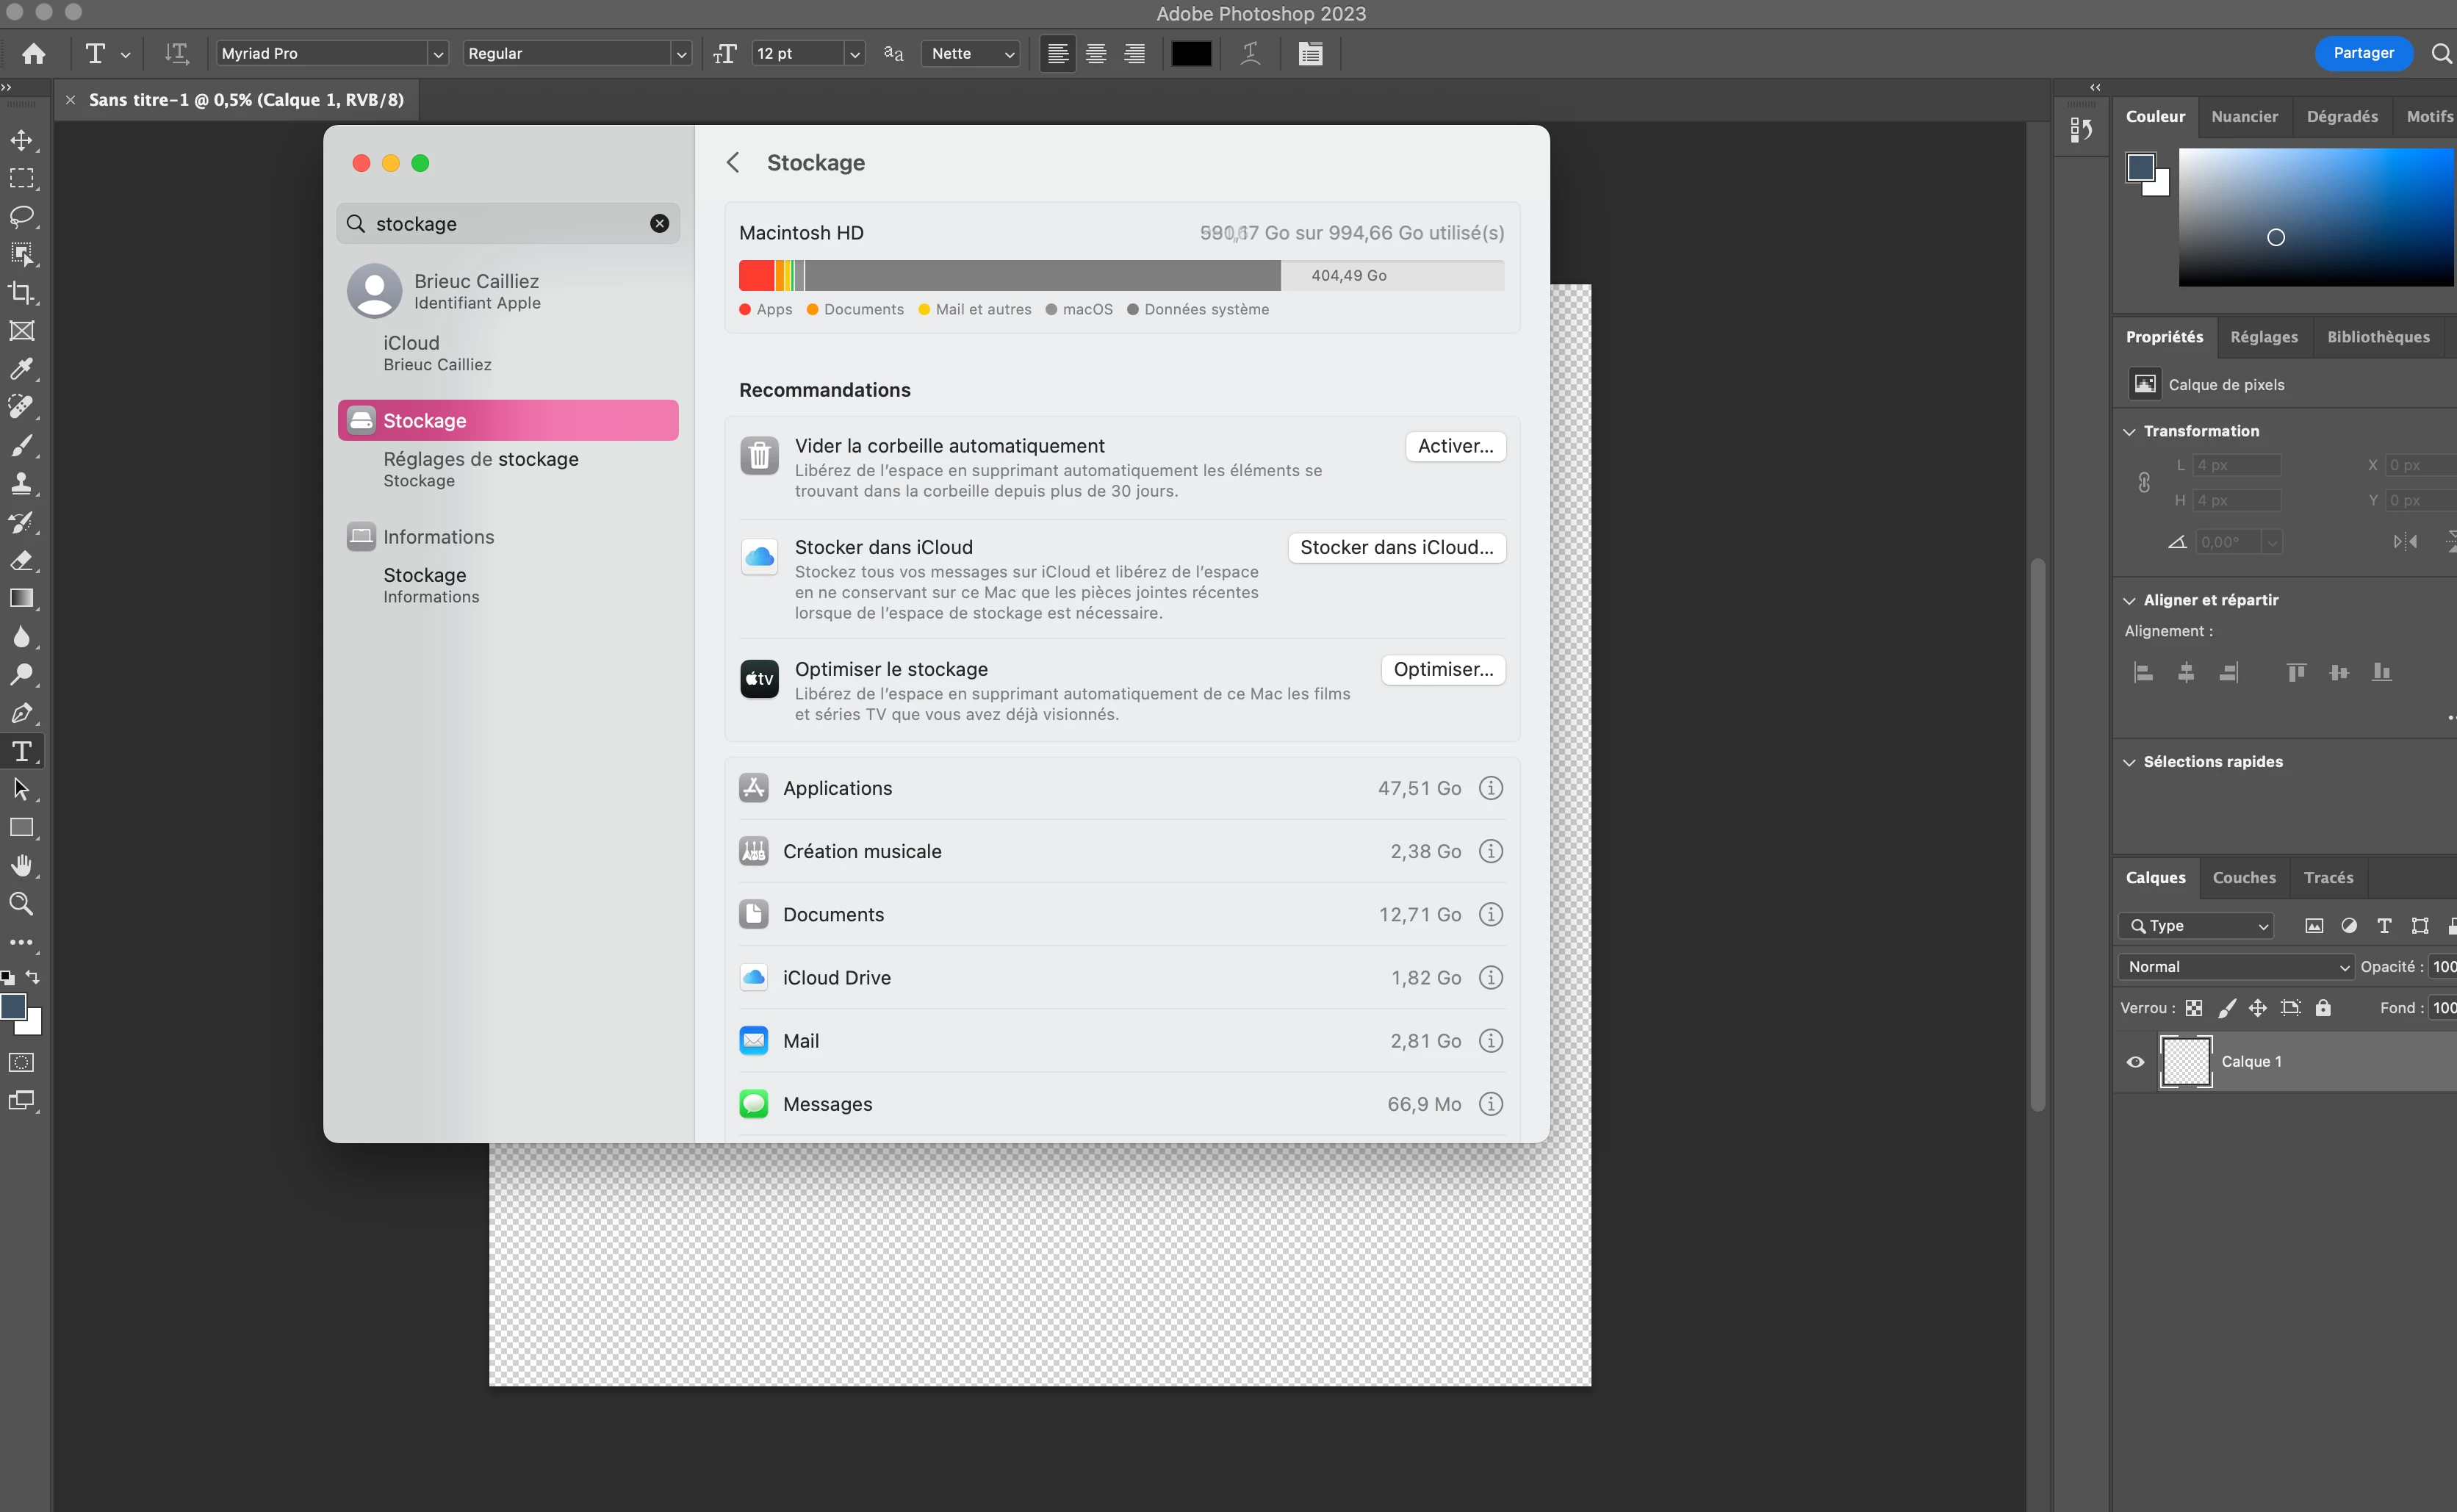Select the Crop tool
Image resolution: width=2457 pixels, height=1512 pixels.
click(x=21, y=293)
